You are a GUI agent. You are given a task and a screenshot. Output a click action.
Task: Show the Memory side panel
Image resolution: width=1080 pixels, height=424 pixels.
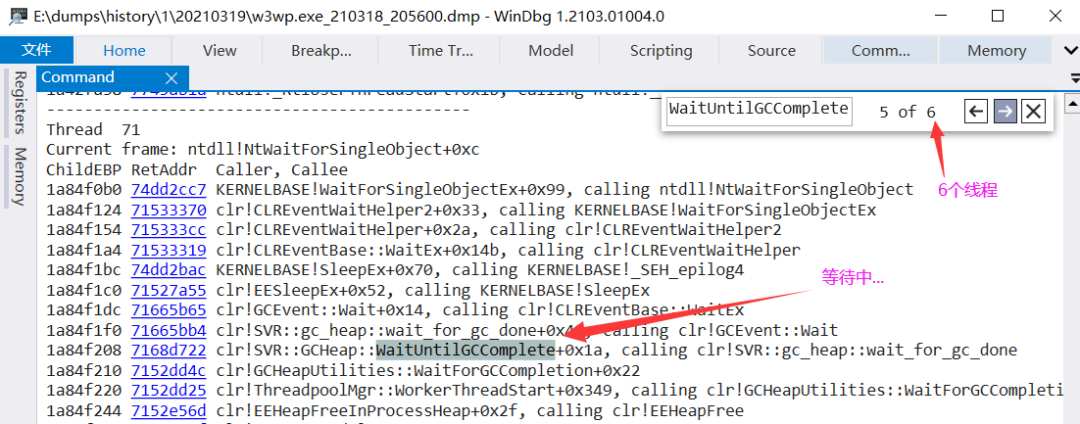click(x=19, y=177)
